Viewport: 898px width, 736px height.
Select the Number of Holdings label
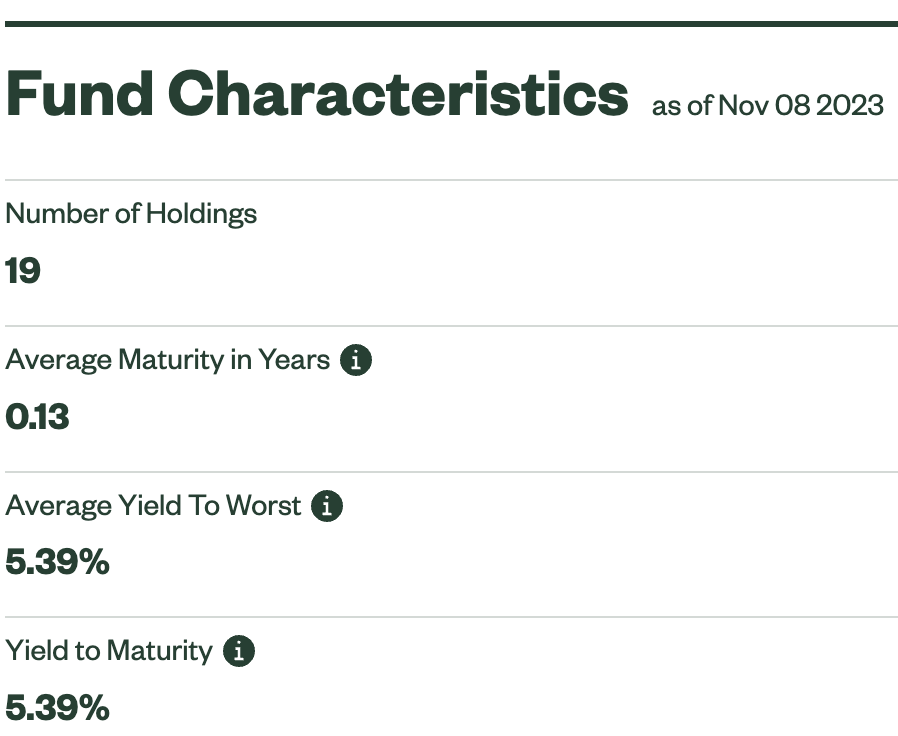point(131,213)
